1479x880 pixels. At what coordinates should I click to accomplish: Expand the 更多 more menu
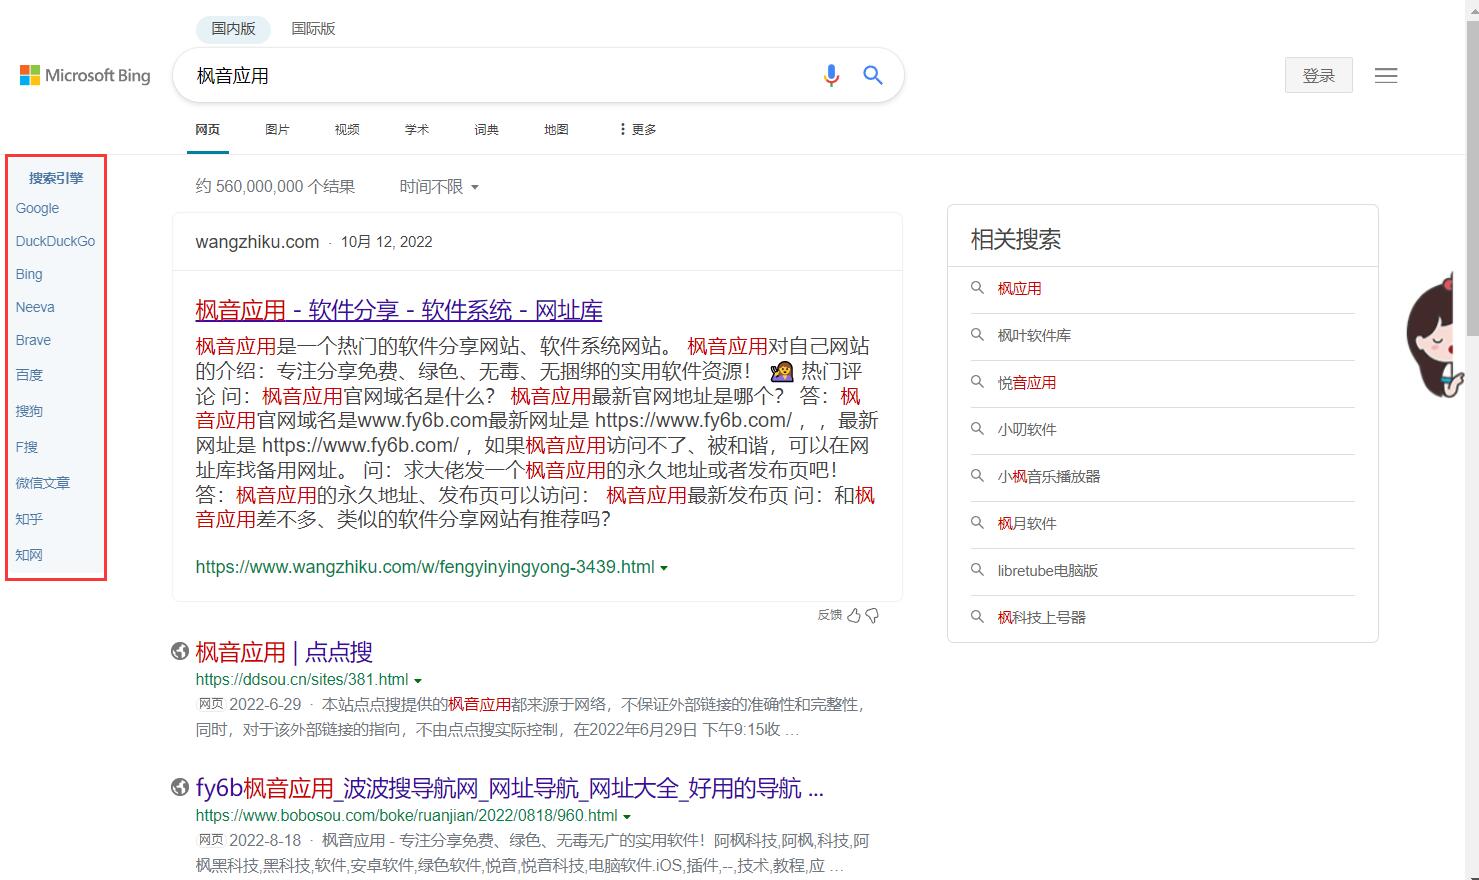pyautogui.click(x=637, y=130)
